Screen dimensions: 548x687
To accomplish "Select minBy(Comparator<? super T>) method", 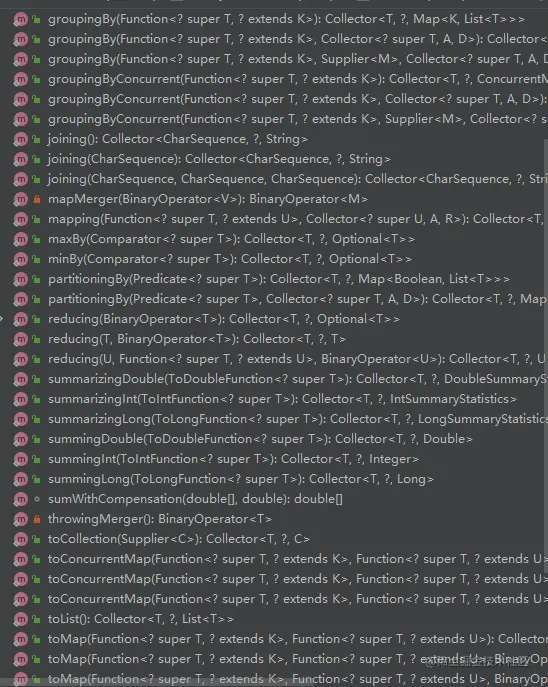I will pos(230,259).
